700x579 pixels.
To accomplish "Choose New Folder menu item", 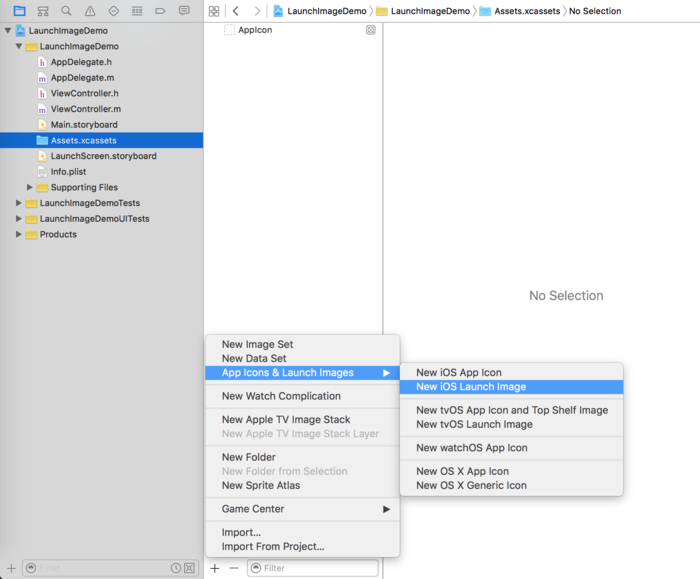I will [x=302, y=457].
